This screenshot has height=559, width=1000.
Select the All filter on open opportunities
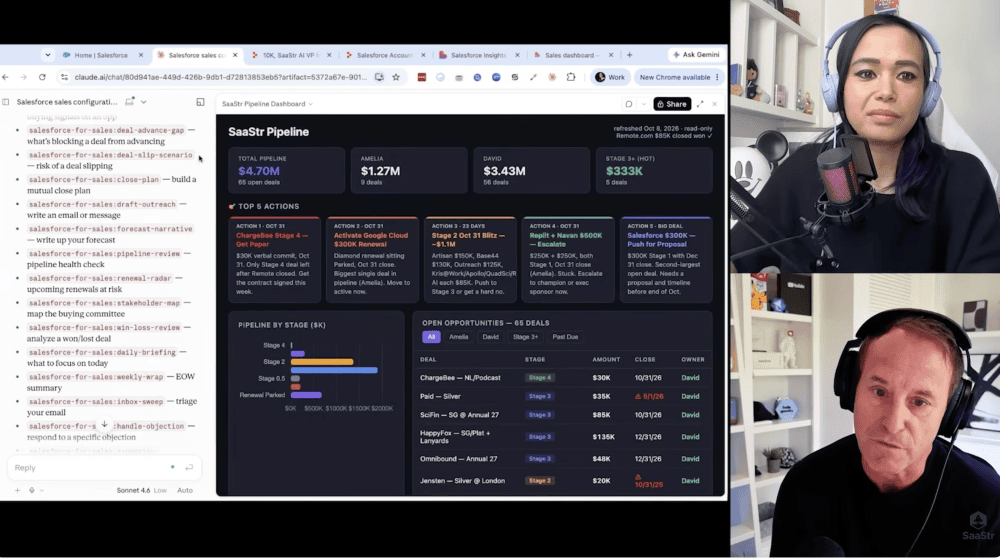431,337
